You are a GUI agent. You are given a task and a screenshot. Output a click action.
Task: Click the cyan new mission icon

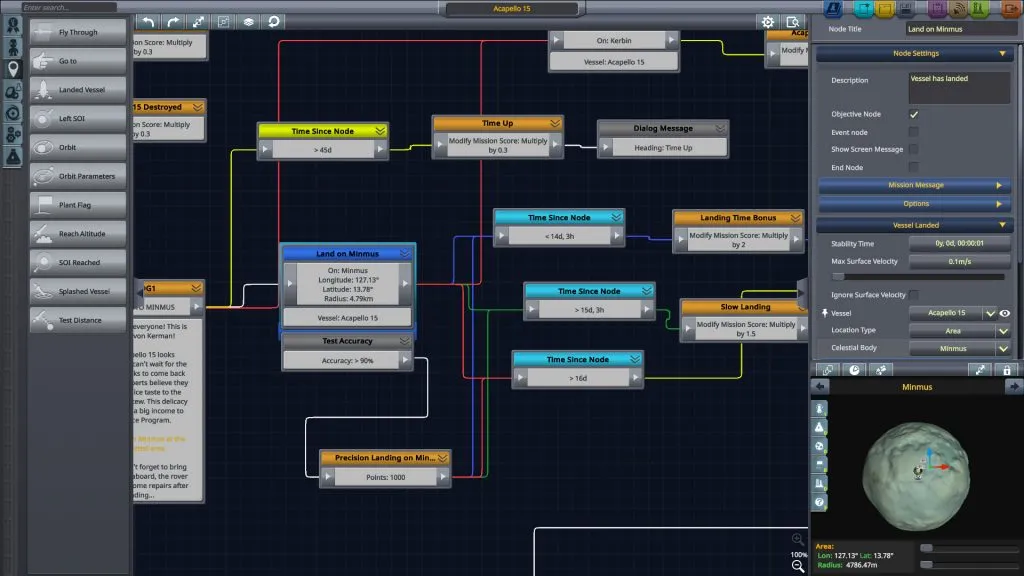tap(863, 8)
